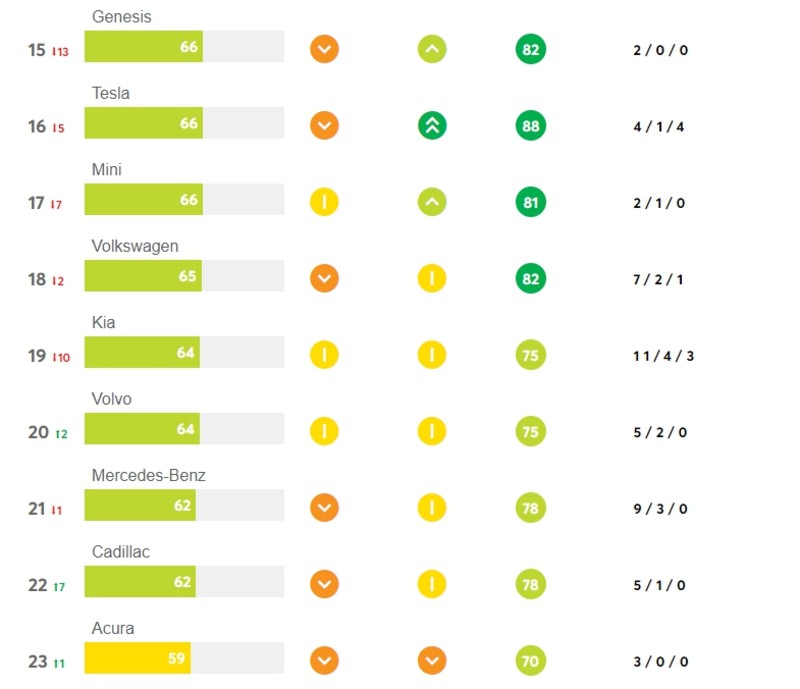This screenshot has height=689, width=800.
Task: Open the Tesla brand name link
Action: pyautogui.click(x=111, y=93)
